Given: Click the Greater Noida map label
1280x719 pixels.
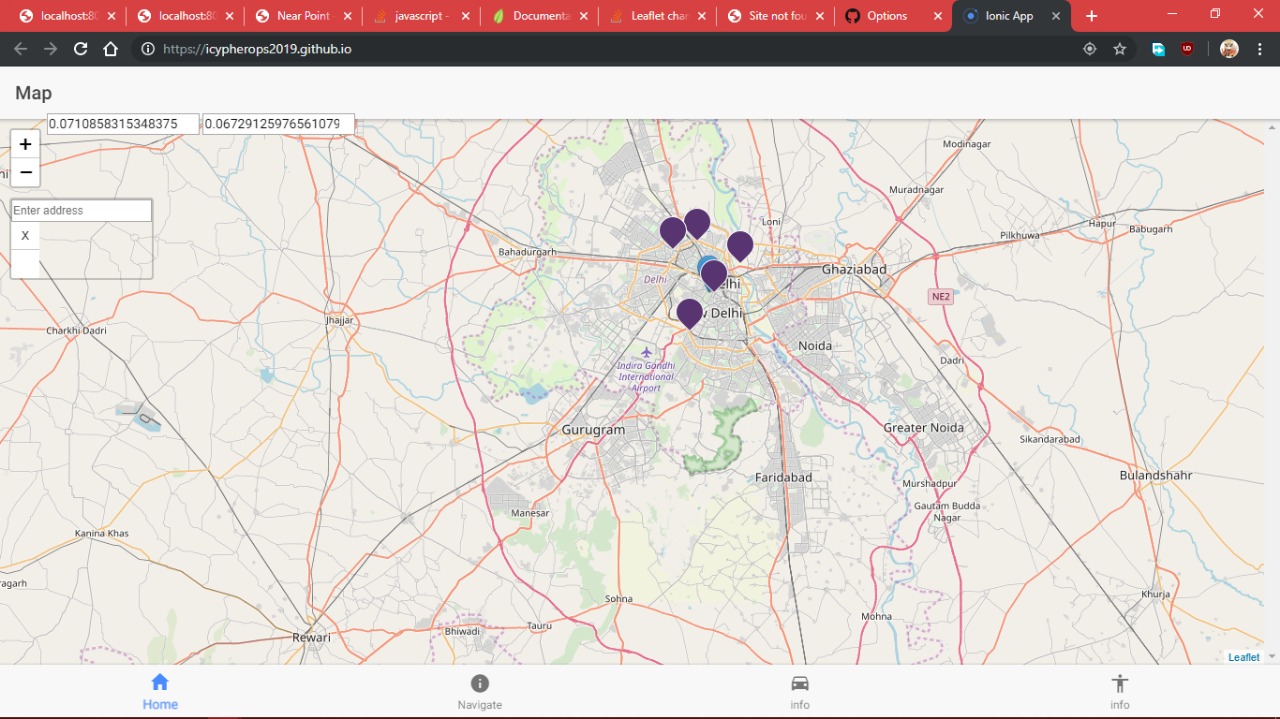Looking at the screenshot, I should 924,428.
